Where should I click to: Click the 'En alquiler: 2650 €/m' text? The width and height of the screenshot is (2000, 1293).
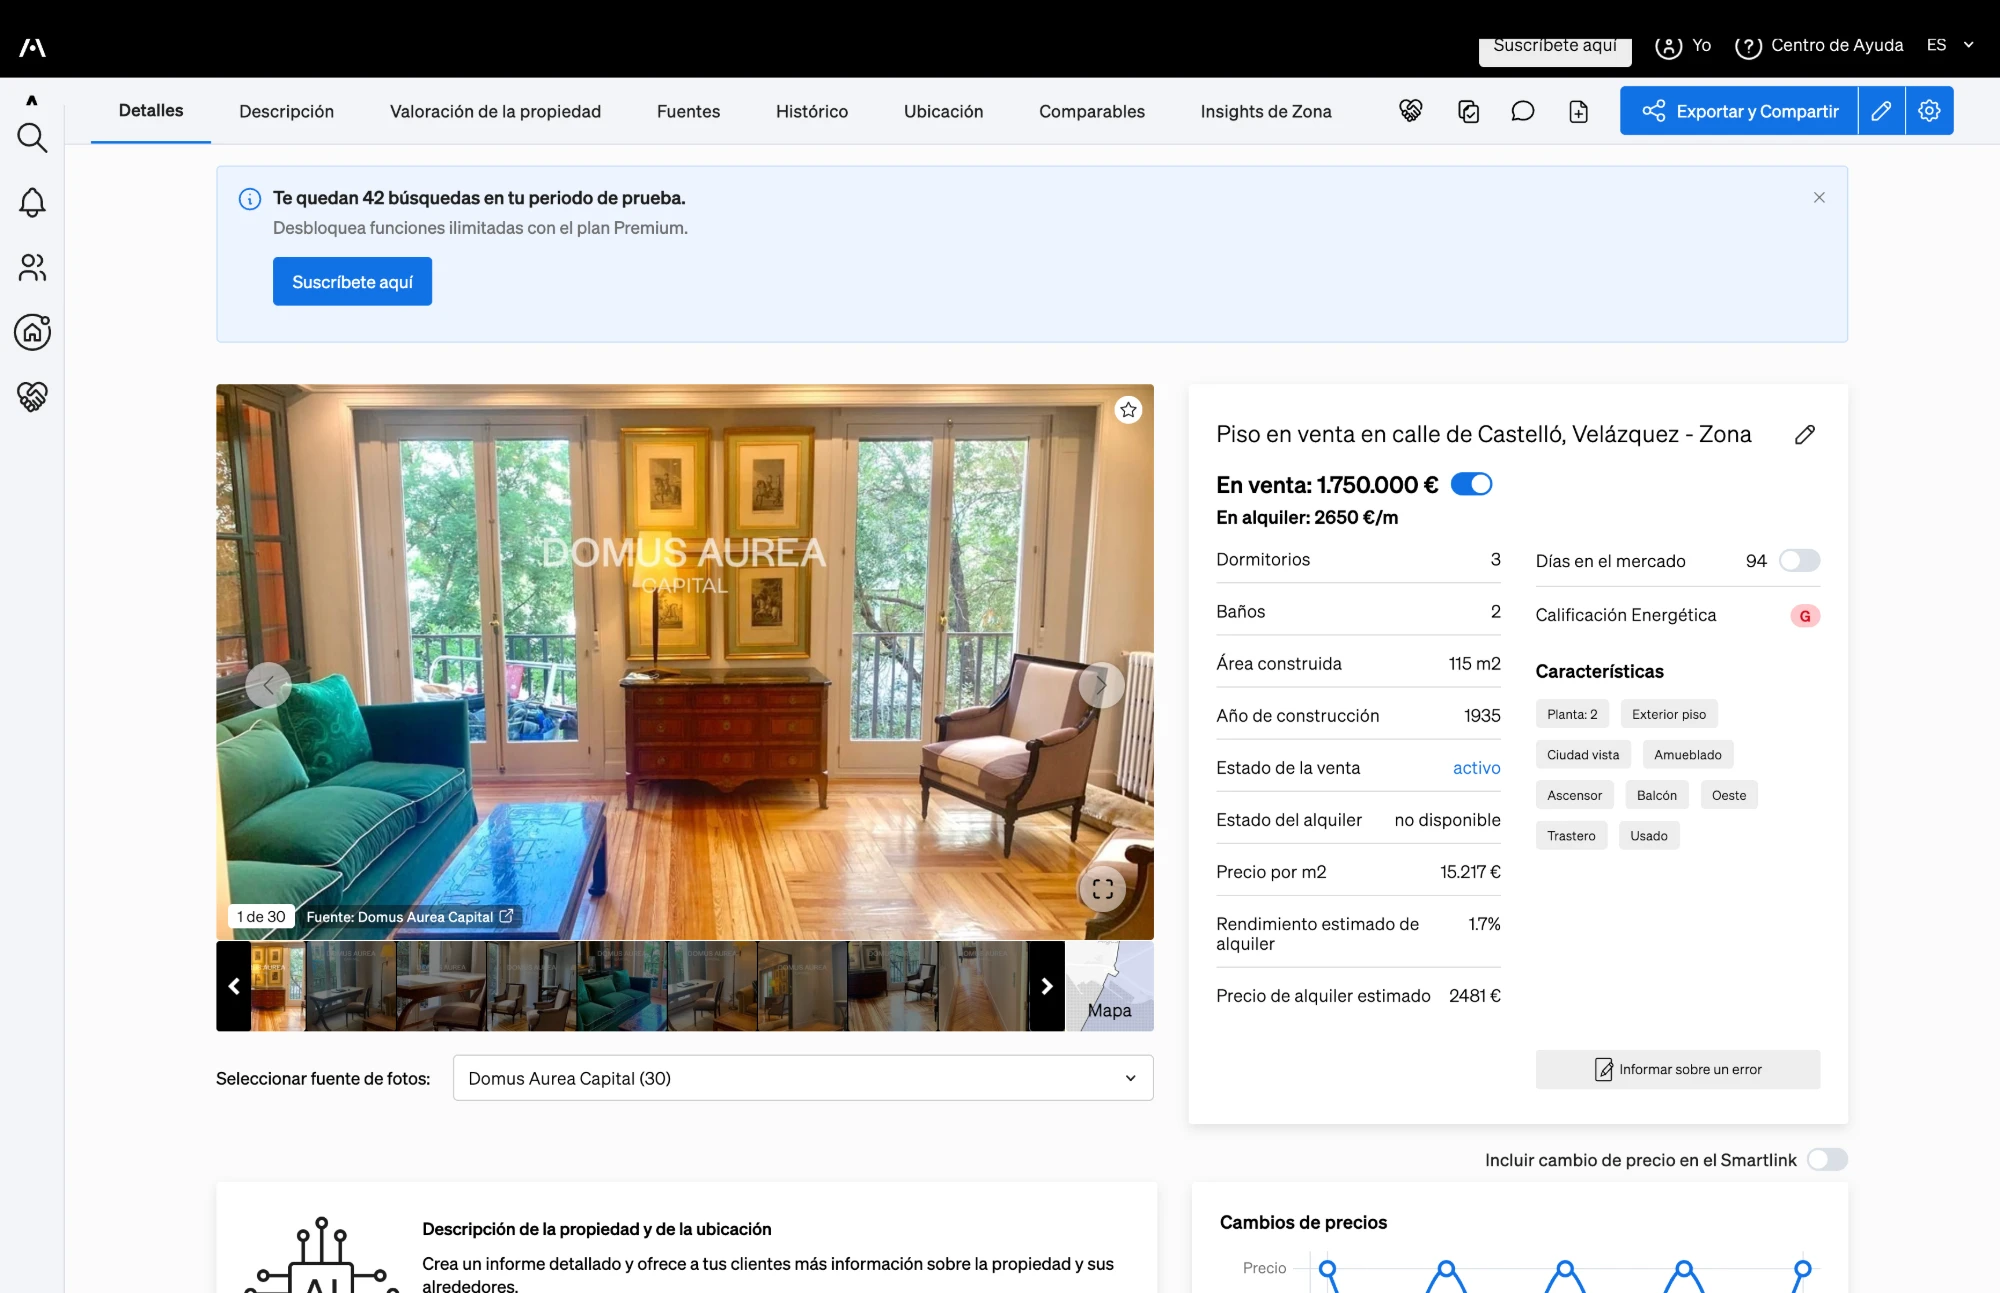[x=1307, y=518]
